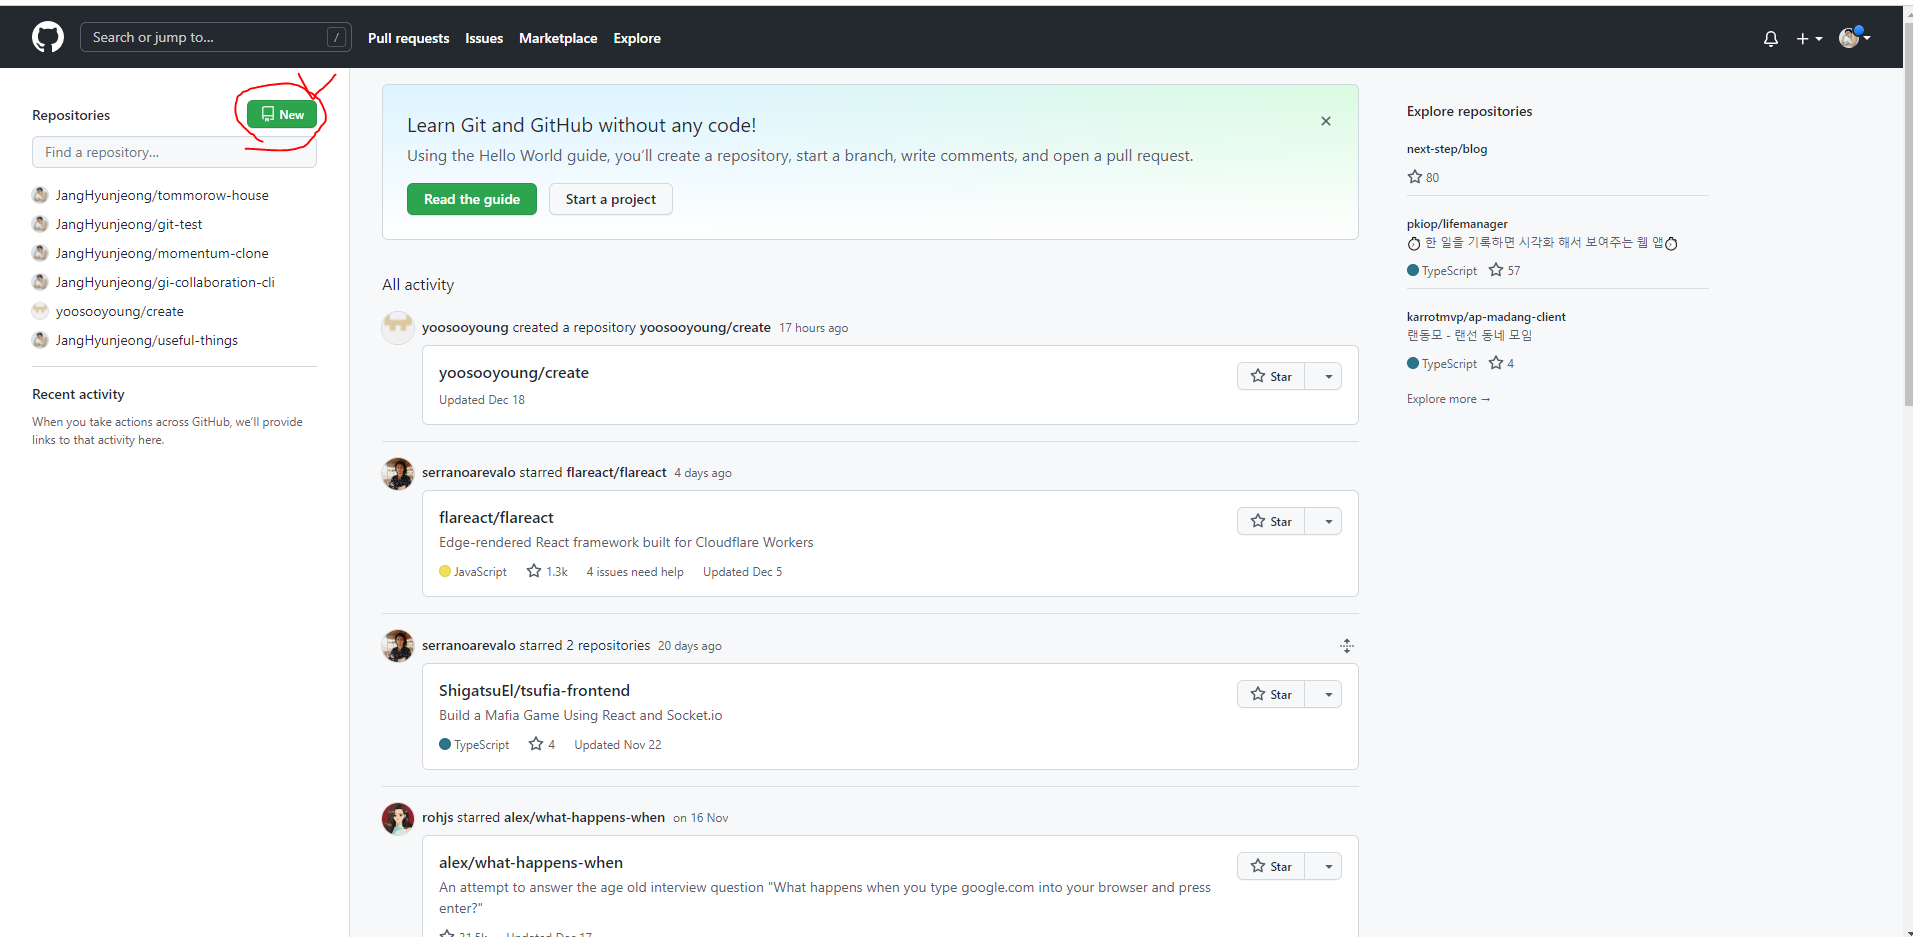Open karrotmvp/ap-madang-client repository

(x=1486, y=317)
